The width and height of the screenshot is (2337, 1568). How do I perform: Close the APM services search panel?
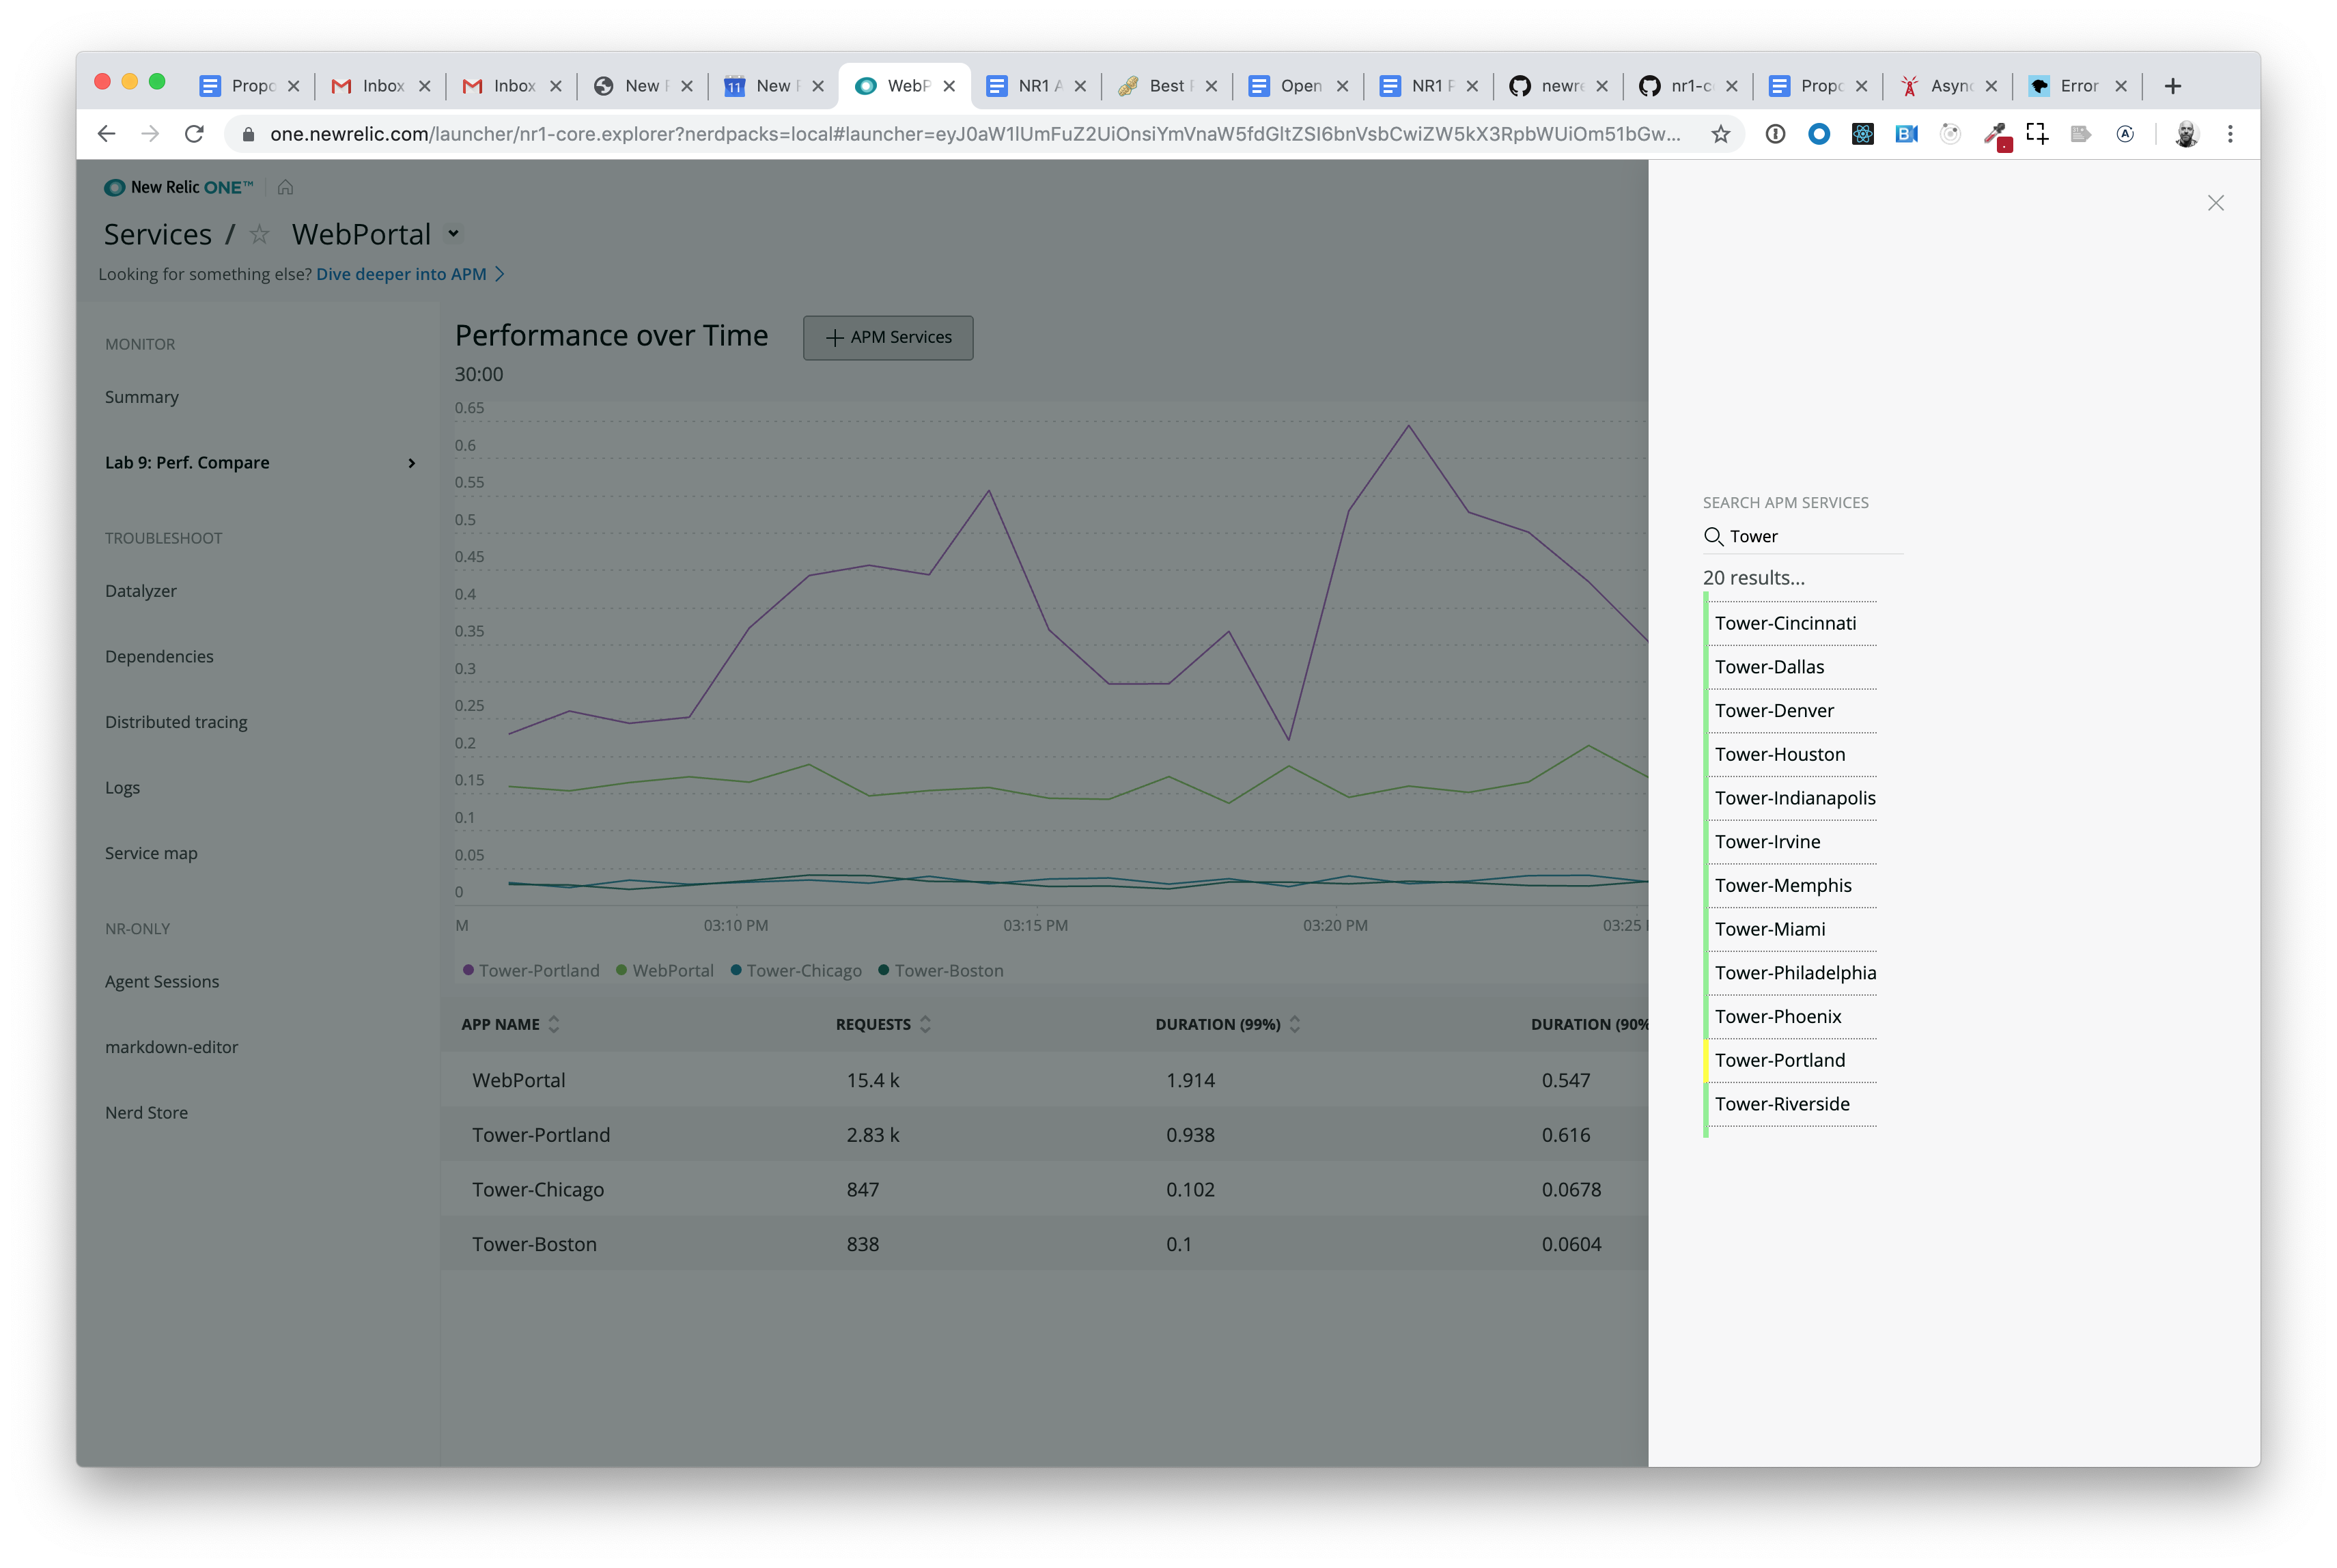point(2215,203)
